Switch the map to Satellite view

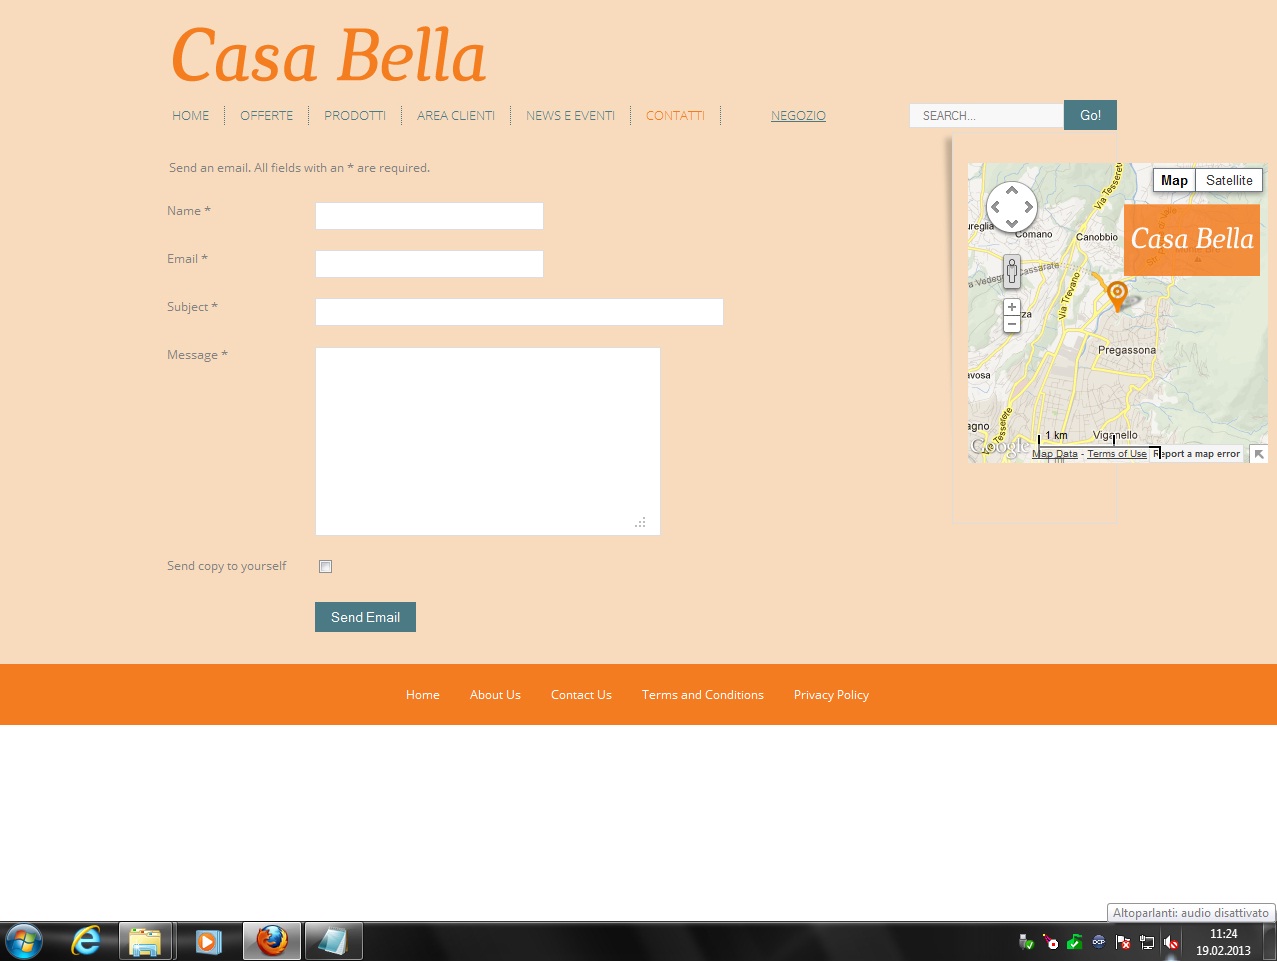pos(1229,180)
